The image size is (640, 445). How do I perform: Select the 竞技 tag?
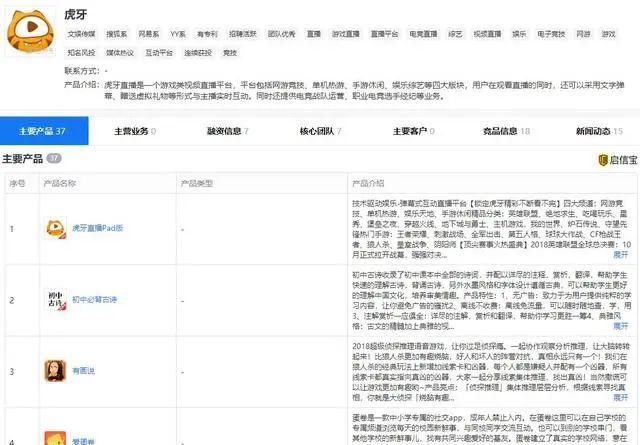tap(230, 53)
